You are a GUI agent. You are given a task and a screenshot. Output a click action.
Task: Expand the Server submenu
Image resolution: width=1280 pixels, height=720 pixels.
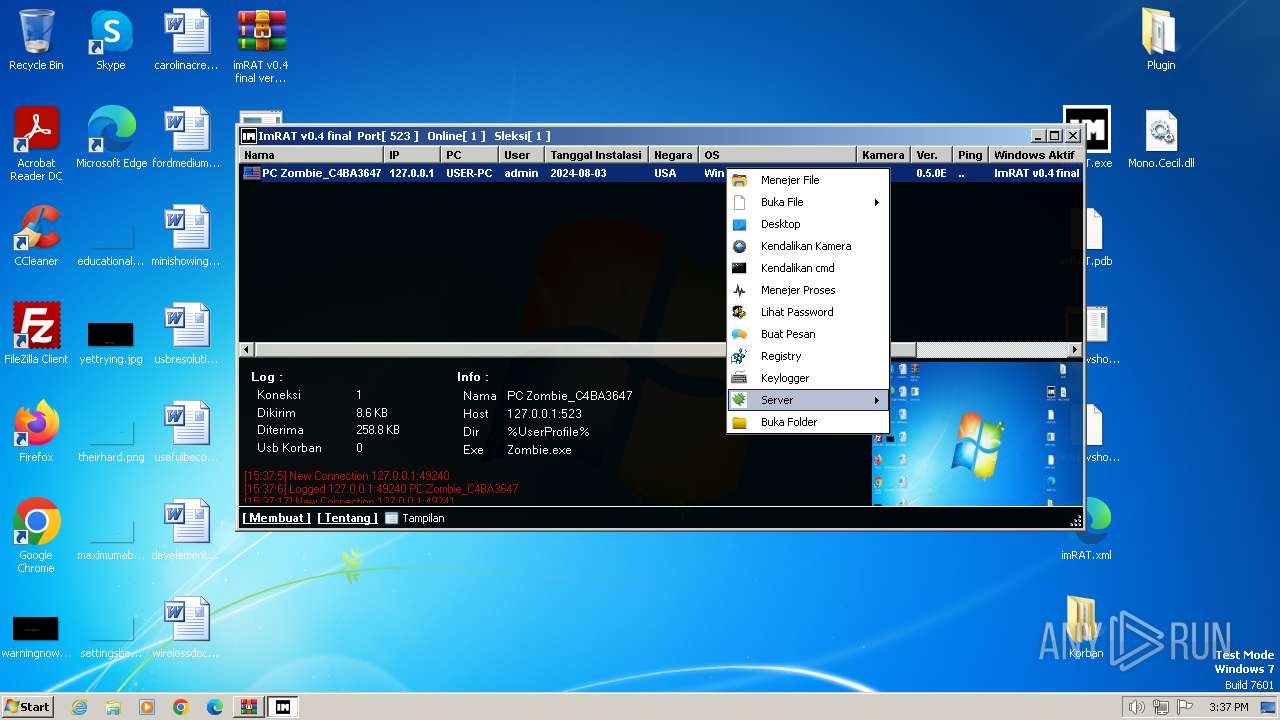[808, 400]
